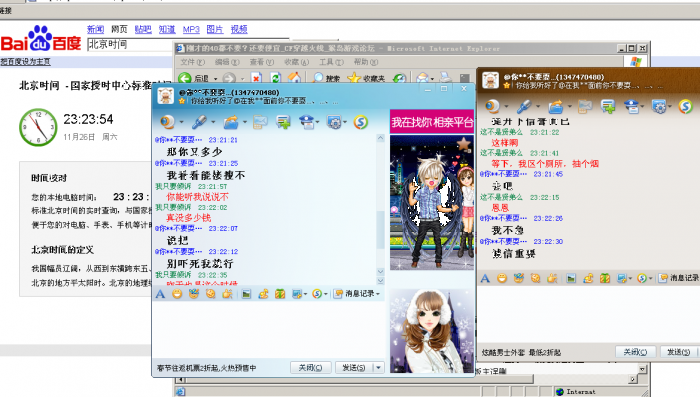Image resolution: width=700 pixels, height=397 pixels.
Task: Open the smiley emoticon picker in blue chat
Action: (177, 294)
